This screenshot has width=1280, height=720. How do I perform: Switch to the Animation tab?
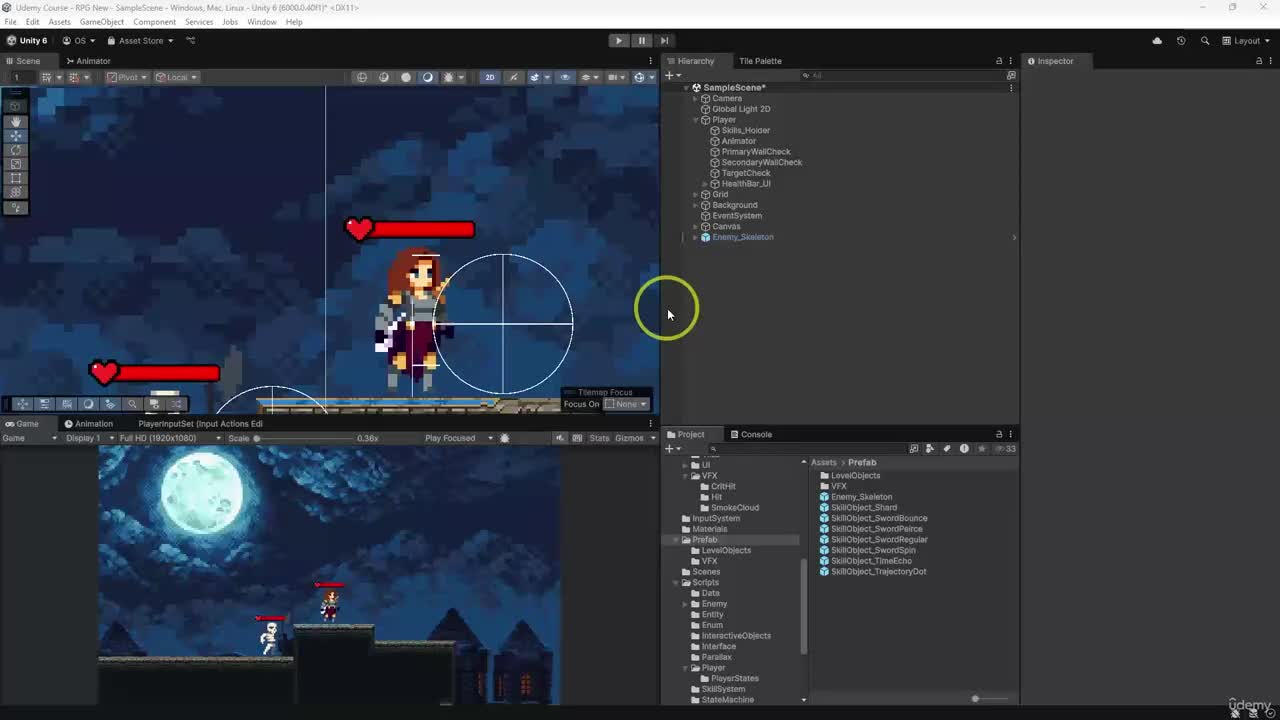pos(89,424)
